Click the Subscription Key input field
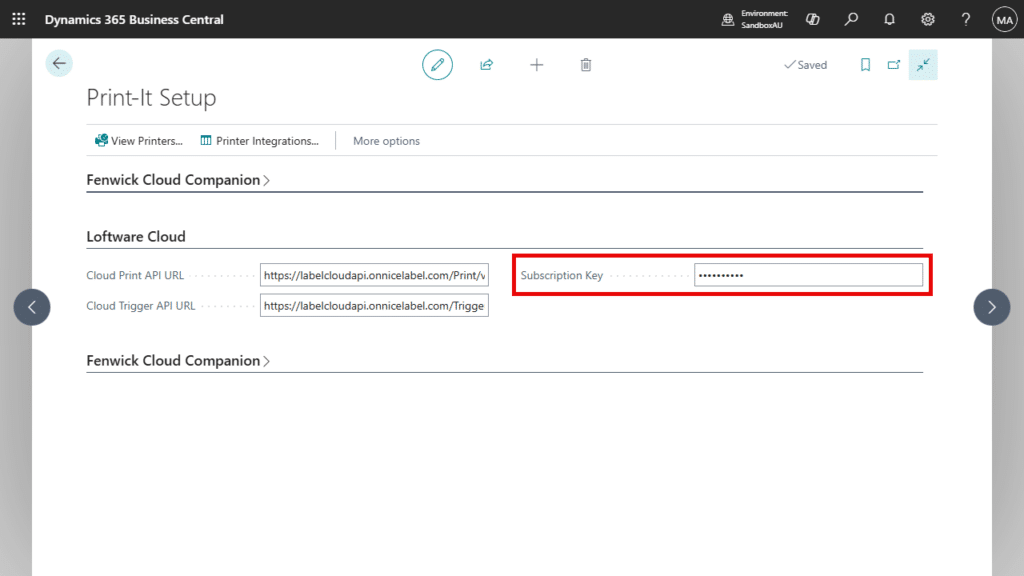1024x576 pixels. [809, 274]
